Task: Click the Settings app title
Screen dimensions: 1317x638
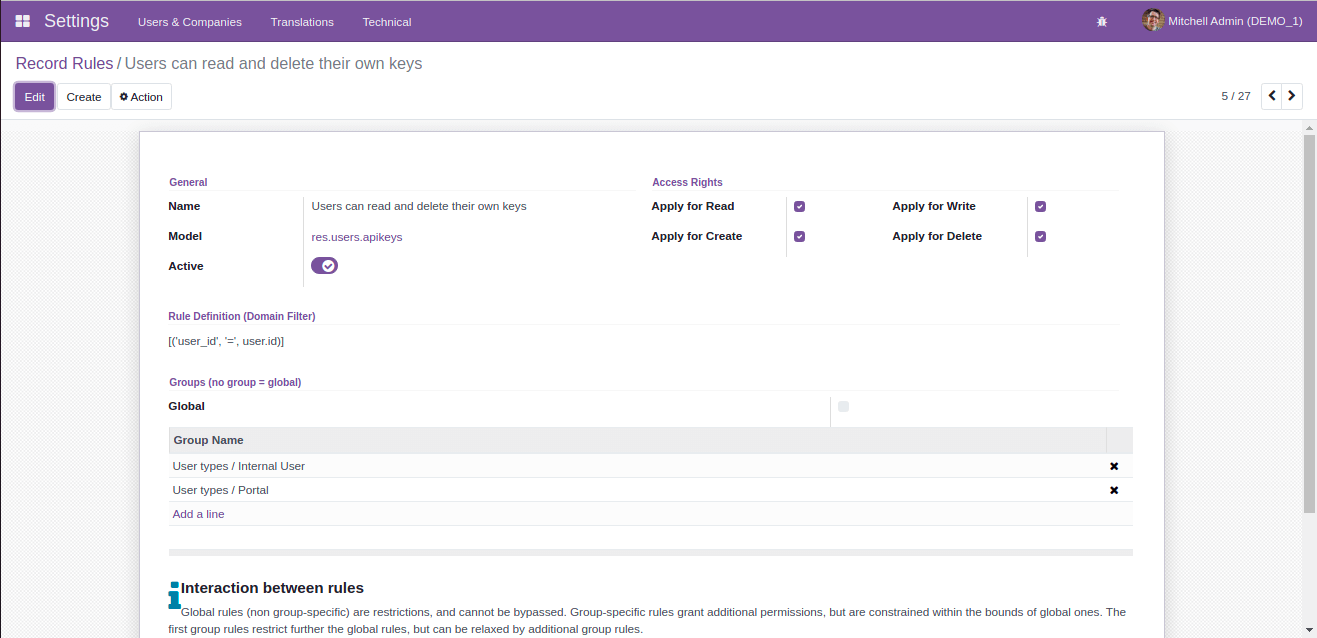Action: 76,21
